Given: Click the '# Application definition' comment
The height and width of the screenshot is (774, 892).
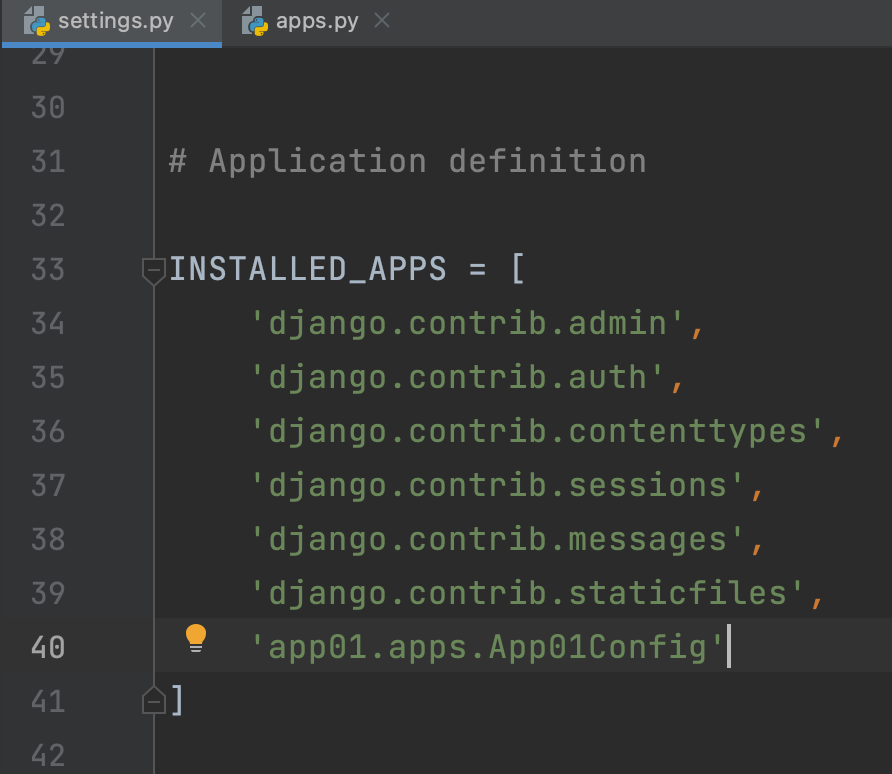Looking at the screenshot, I should [407, 162].
